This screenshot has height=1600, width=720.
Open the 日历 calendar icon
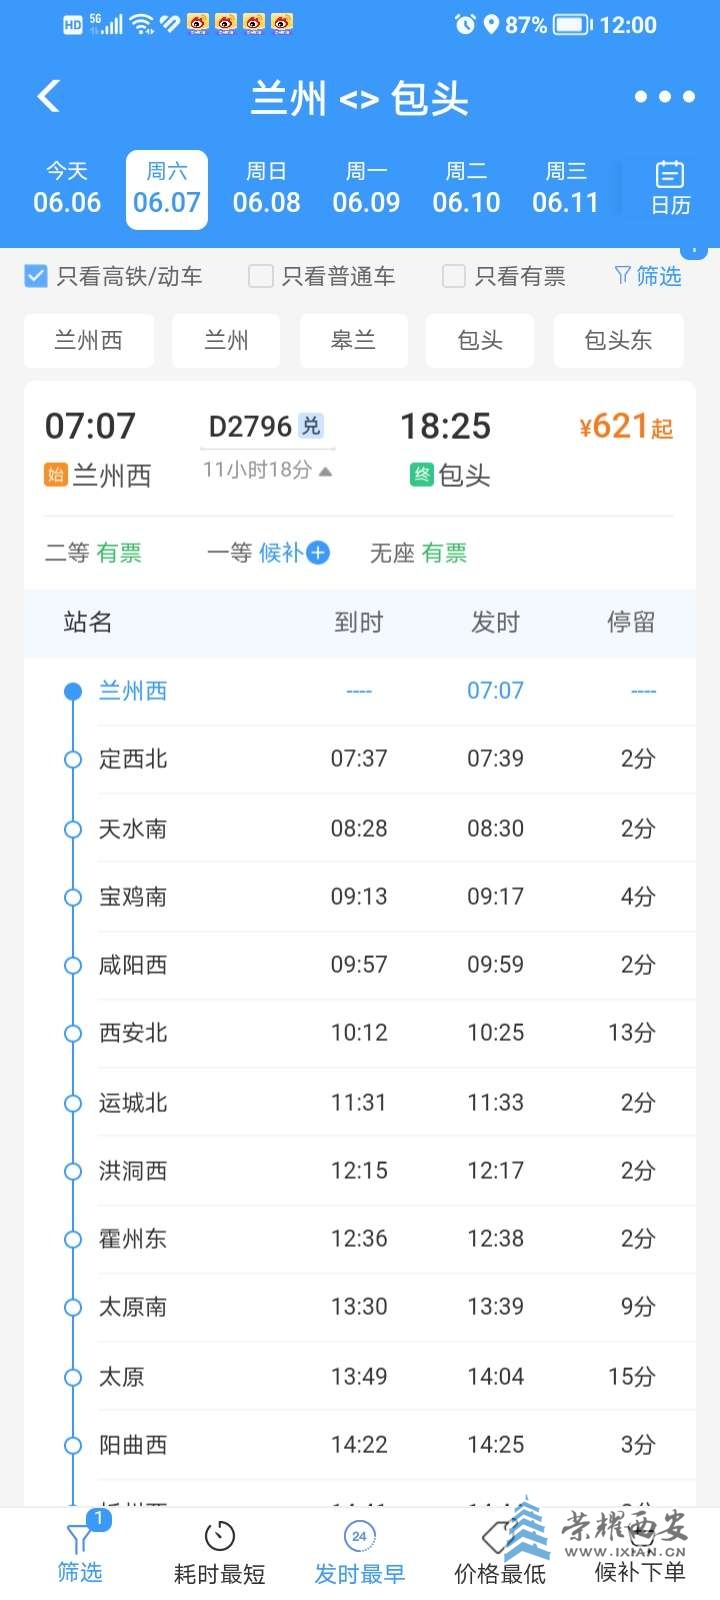(669, 188)
